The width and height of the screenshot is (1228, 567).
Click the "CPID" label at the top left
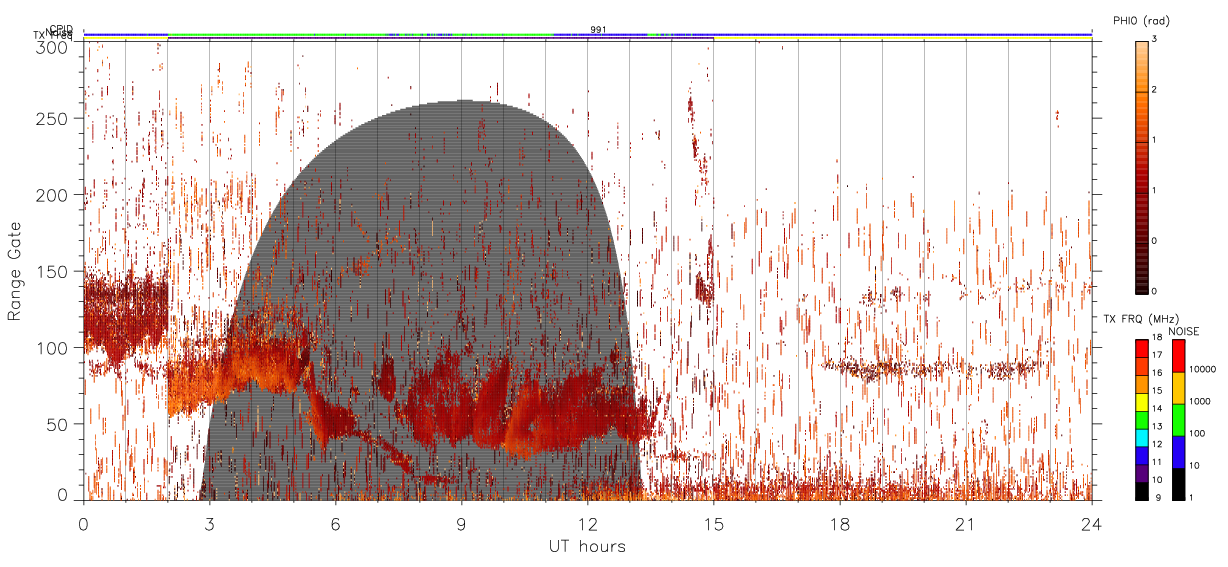pyautogui.click(x=62, y=29)
